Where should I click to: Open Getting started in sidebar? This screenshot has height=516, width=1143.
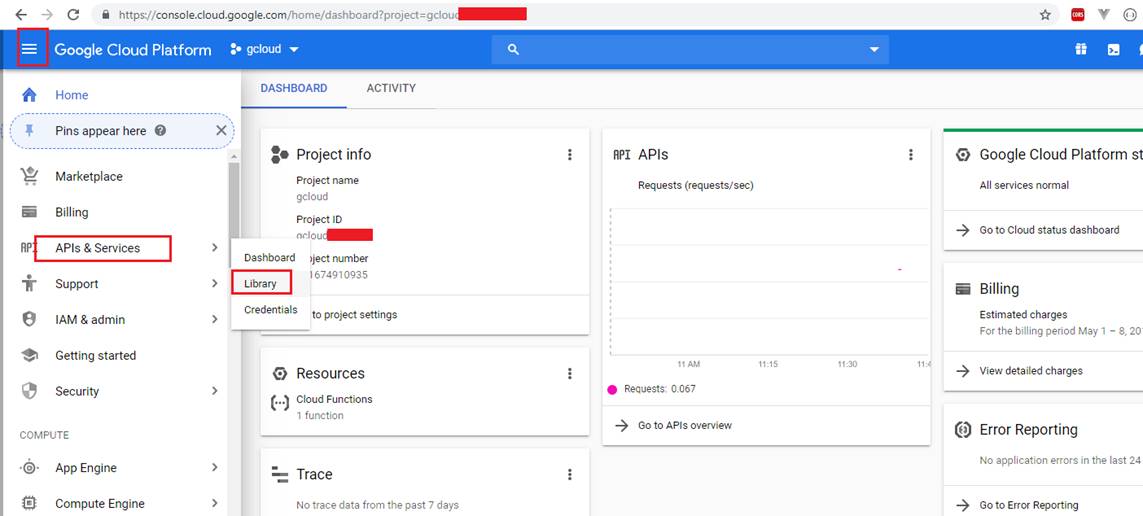pos(95,355)
